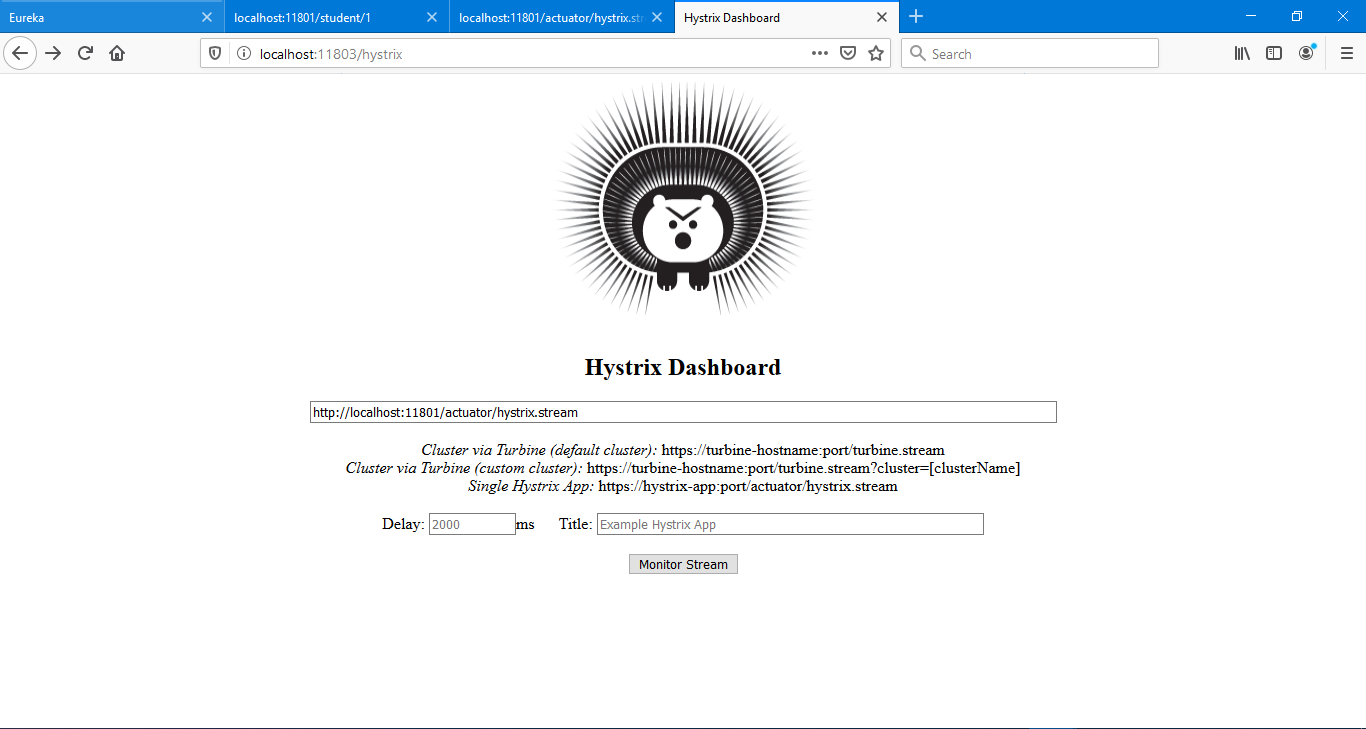This screenshot has width=1366, height=729.
Task: Go back using the browser back arrow
Action: tap(20, 54)
